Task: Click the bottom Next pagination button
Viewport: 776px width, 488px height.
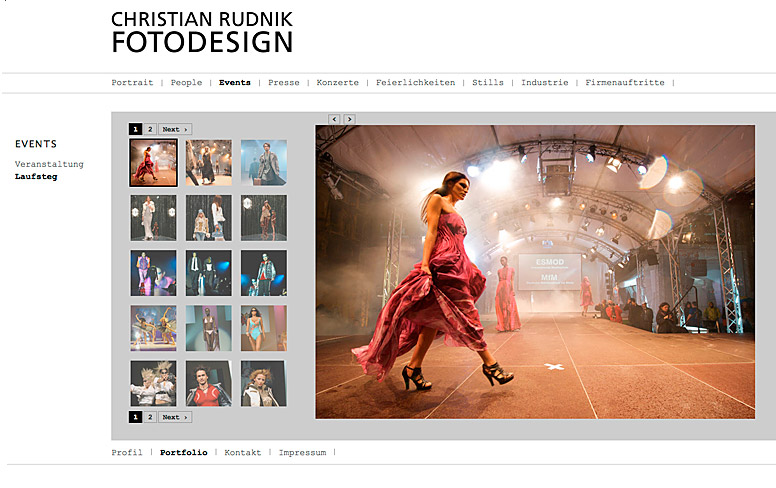Action: pos(174,417)
